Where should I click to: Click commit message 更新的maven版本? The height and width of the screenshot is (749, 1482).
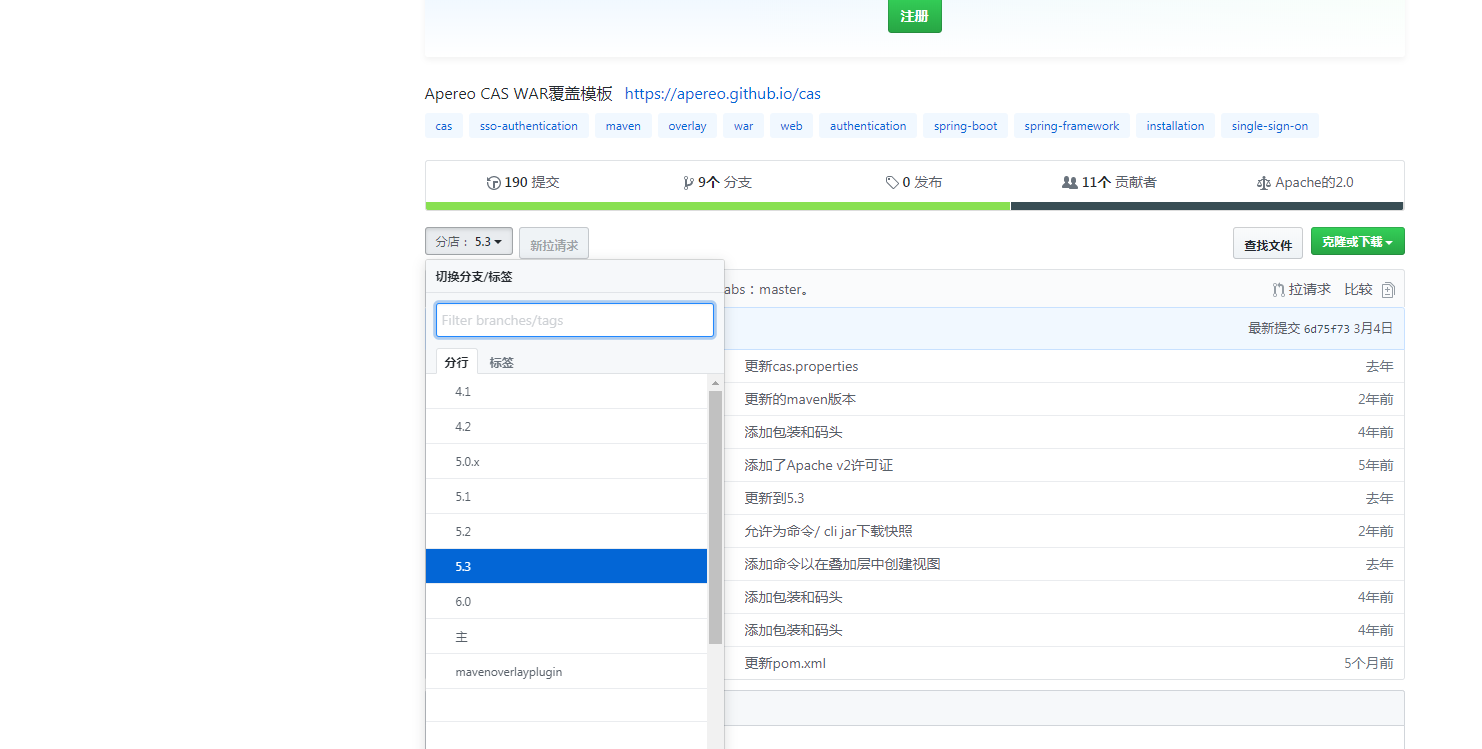click(800, 399)
